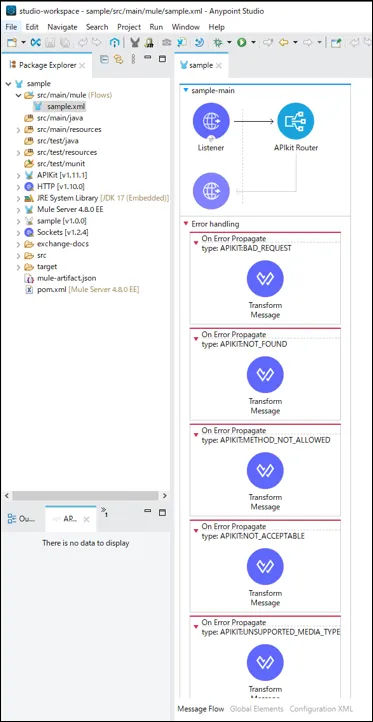The image size is (373, 722).
Task: Close the Package Explorer view
Action: click(82, 65)
